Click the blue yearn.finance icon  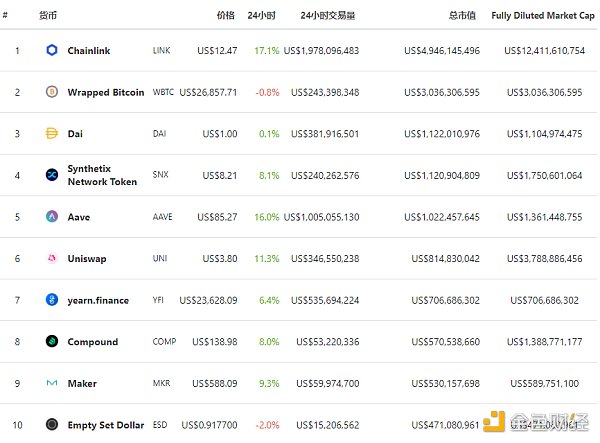(52, 300)
